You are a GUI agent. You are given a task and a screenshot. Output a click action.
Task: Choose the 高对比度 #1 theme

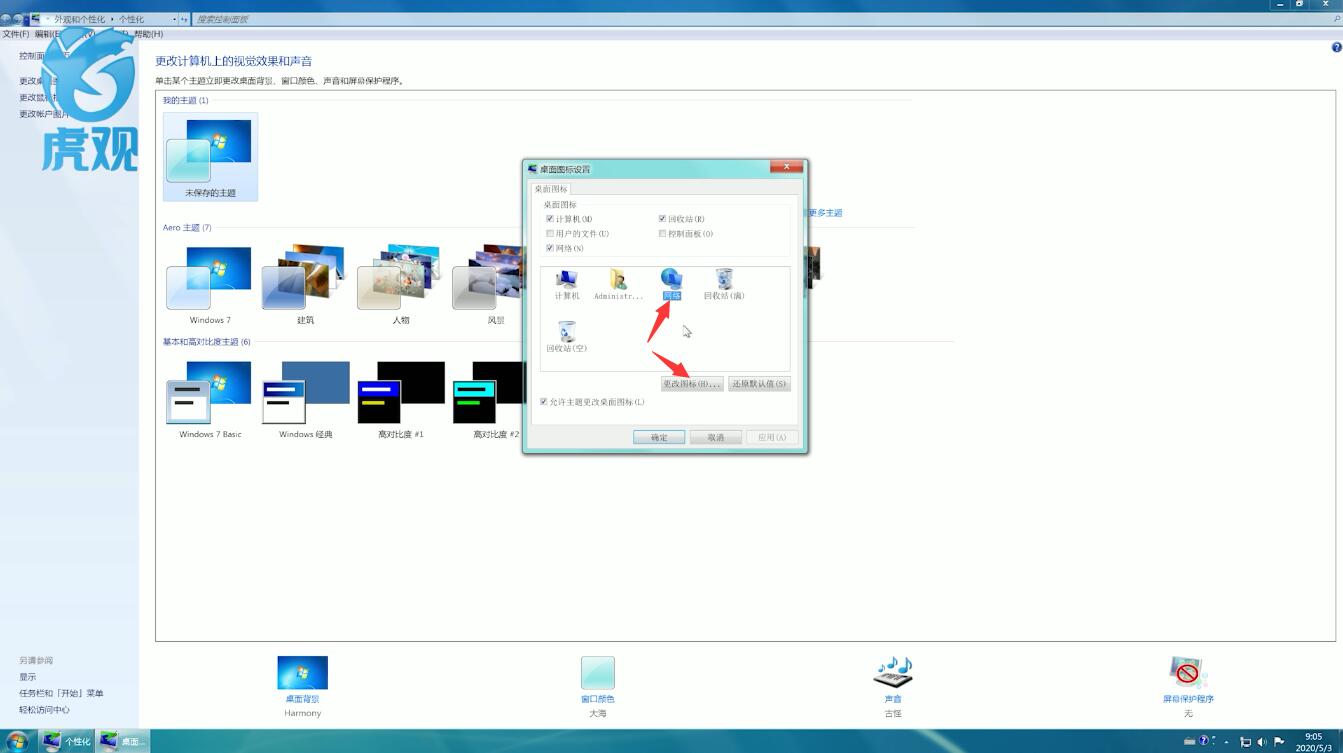coord(400,400)
